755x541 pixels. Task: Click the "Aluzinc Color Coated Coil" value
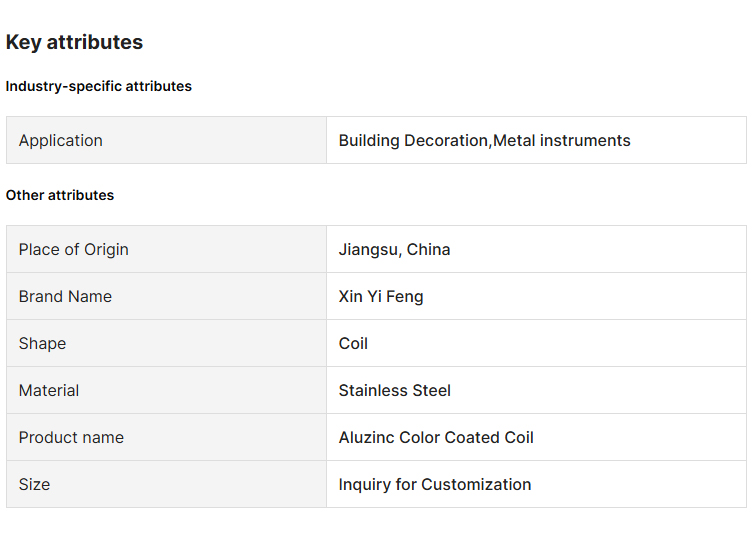(x=436, y=437)
